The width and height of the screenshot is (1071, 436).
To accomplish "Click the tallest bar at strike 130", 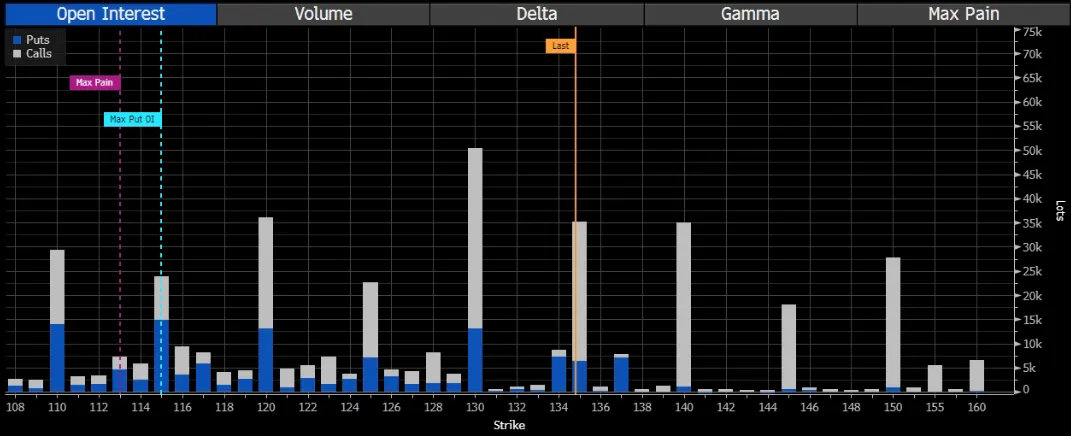I will pos(475,270).
